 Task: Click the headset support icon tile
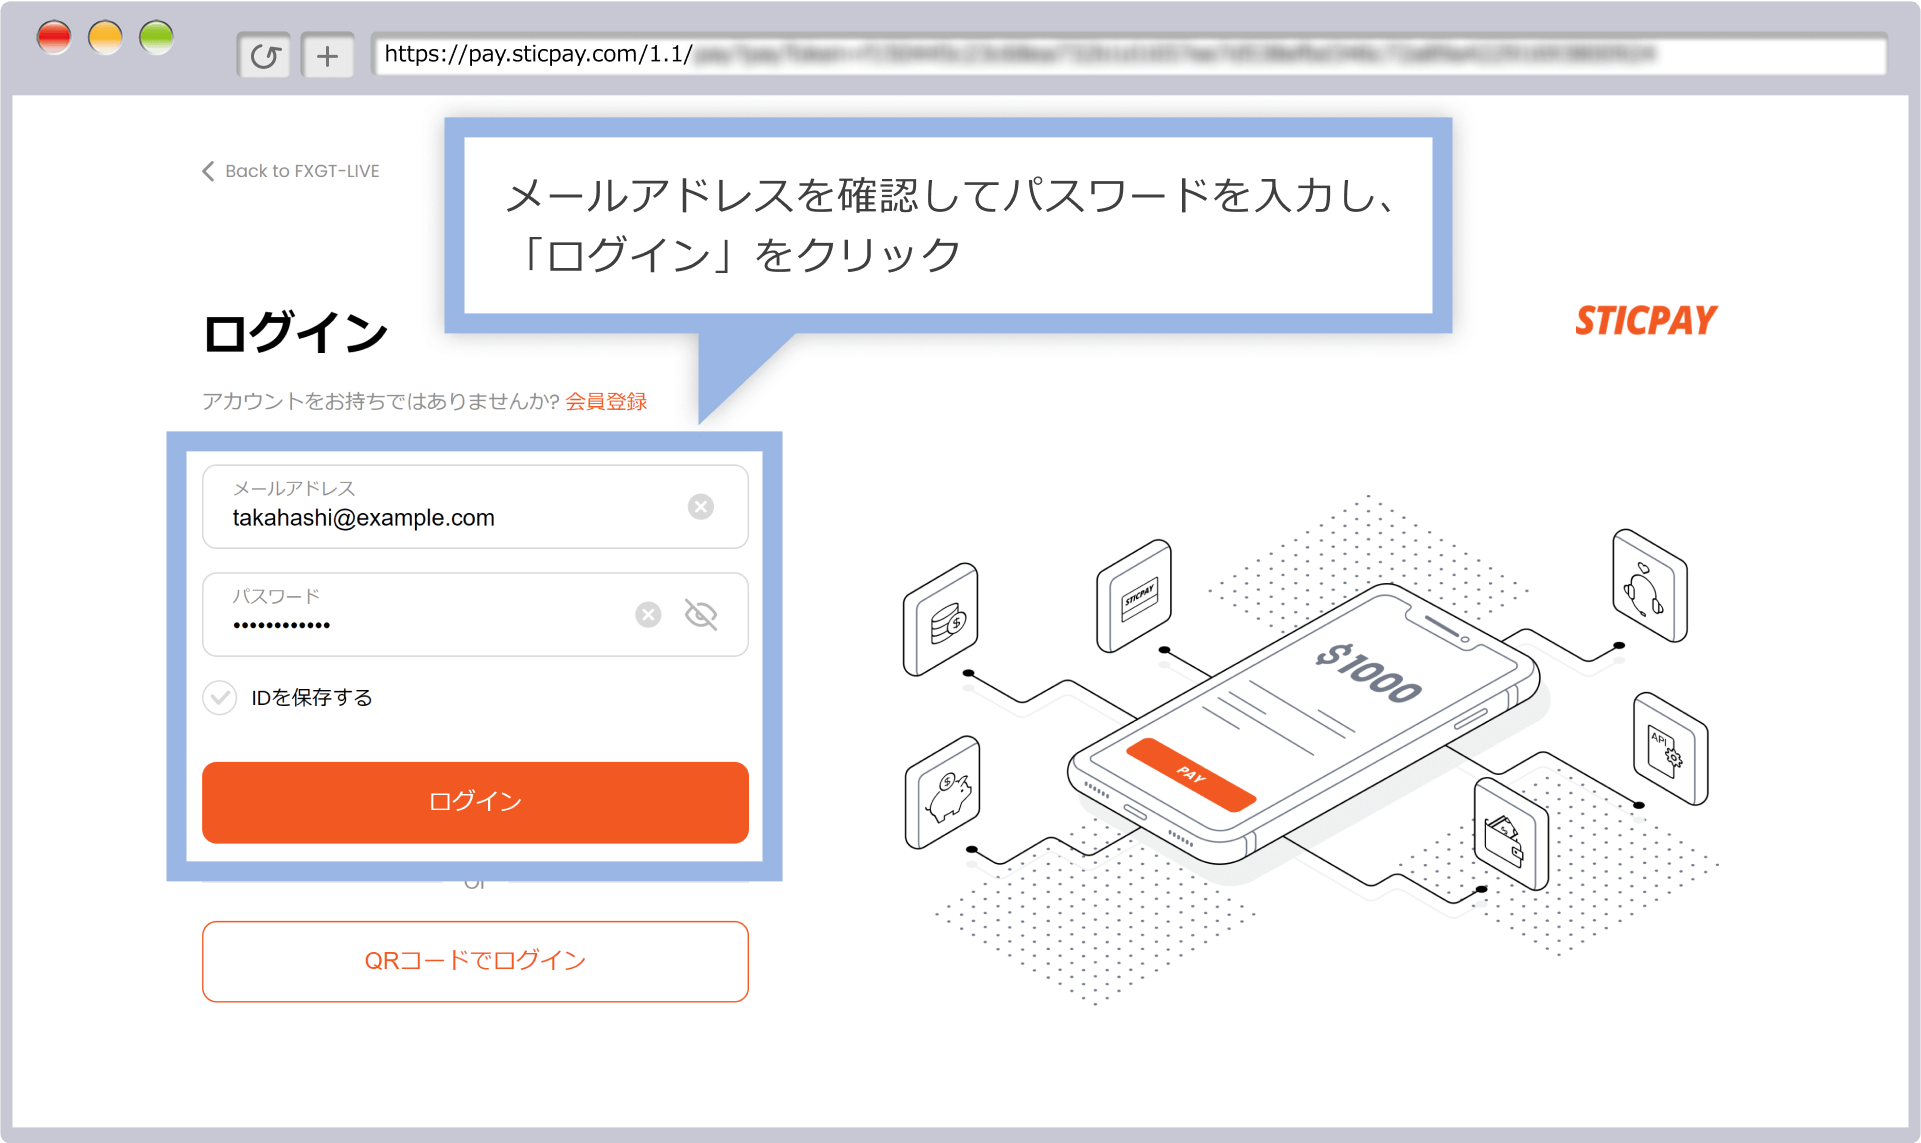[x=1649, y=586]
